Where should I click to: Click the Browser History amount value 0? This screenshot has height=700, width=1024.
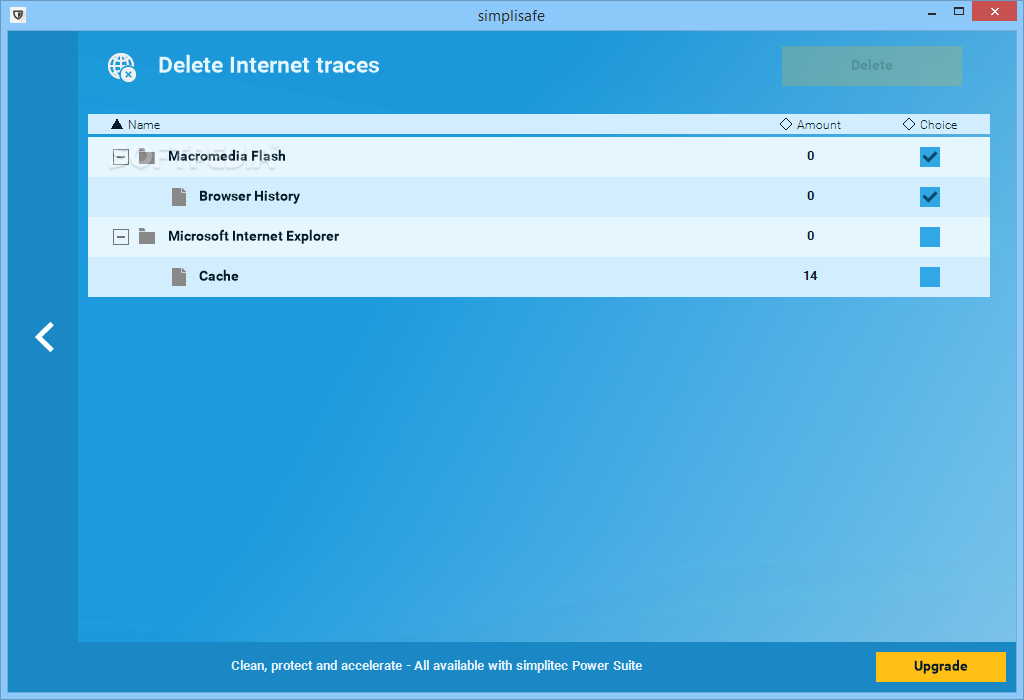(x=810, y=195)
